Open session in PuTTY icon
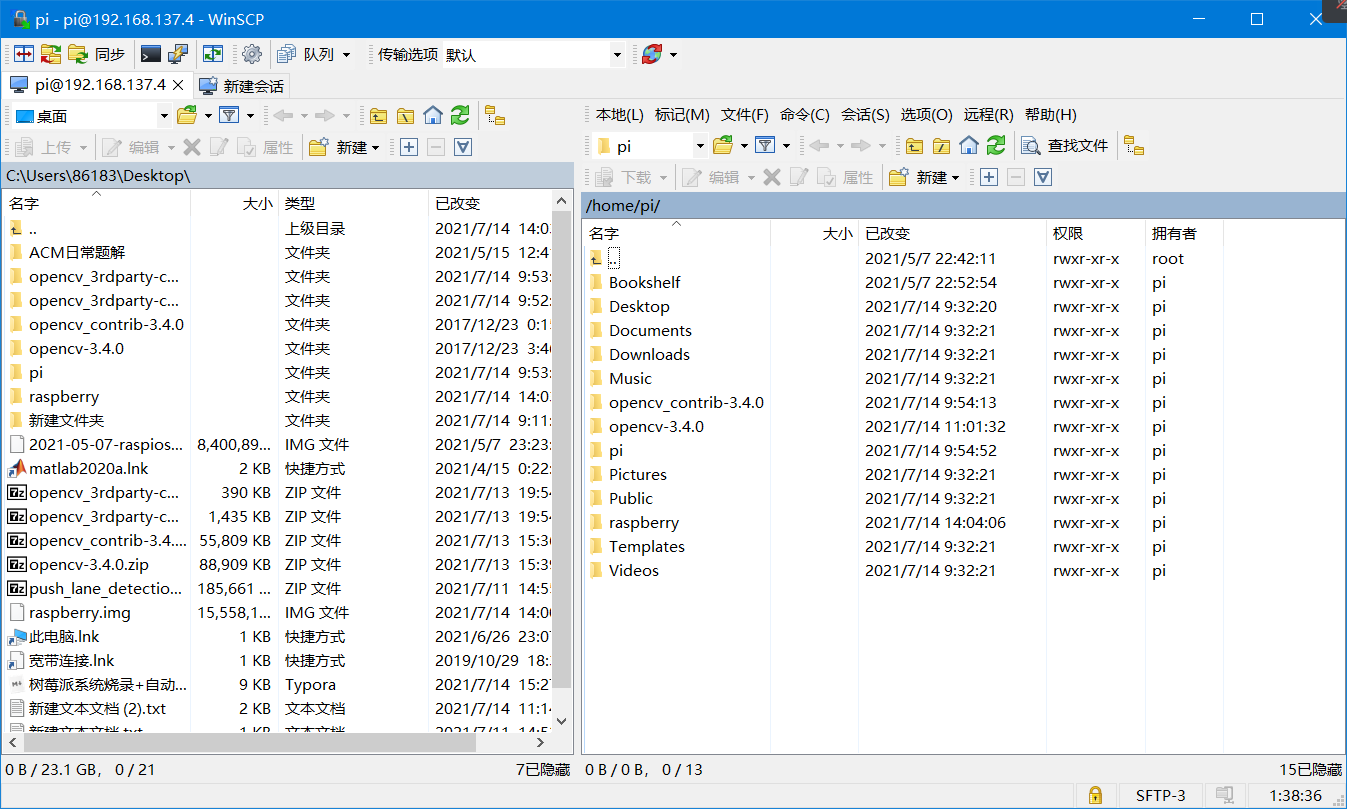This screenshot has height=809, width=1347. (x=178, y=54)
